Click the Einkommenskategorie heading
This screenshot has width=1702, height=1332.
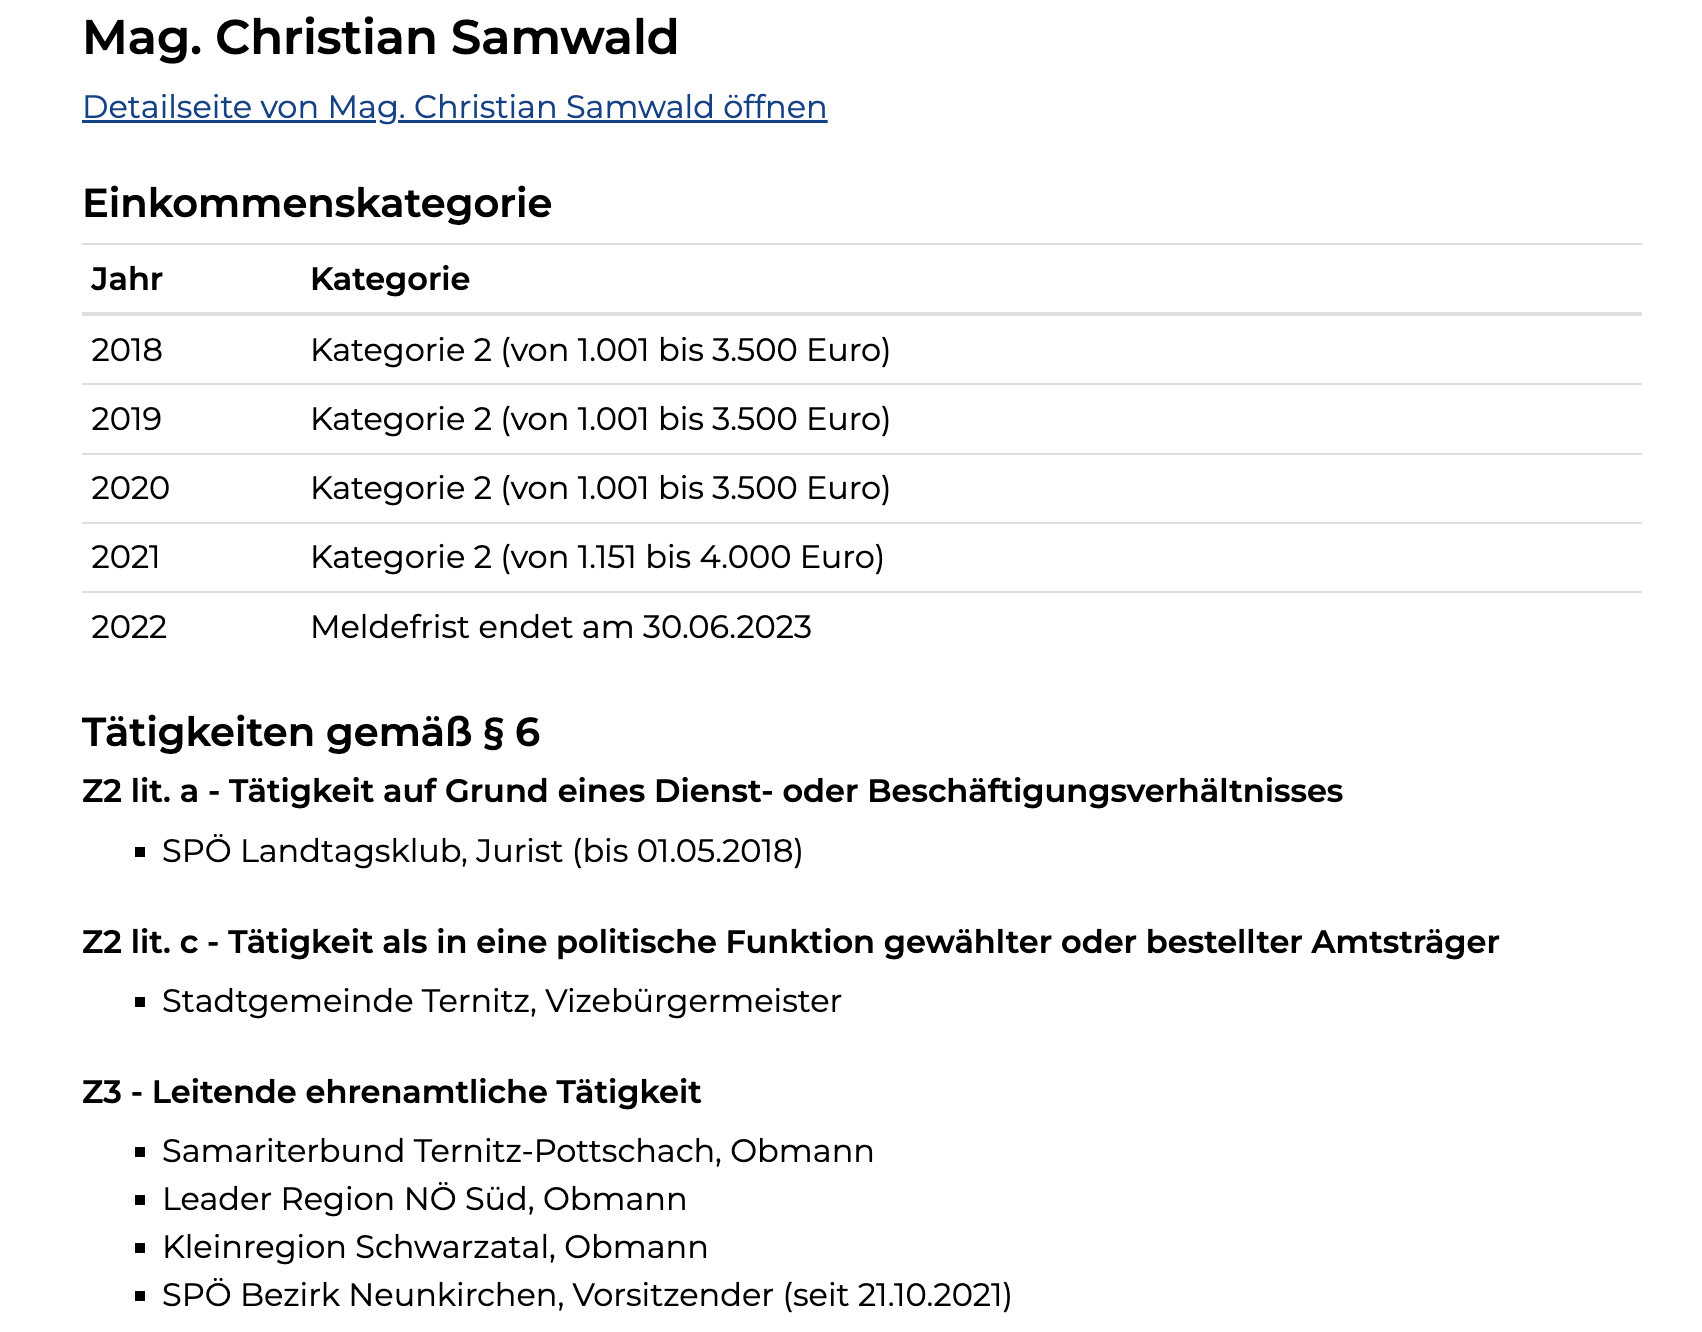click(317, 203)
